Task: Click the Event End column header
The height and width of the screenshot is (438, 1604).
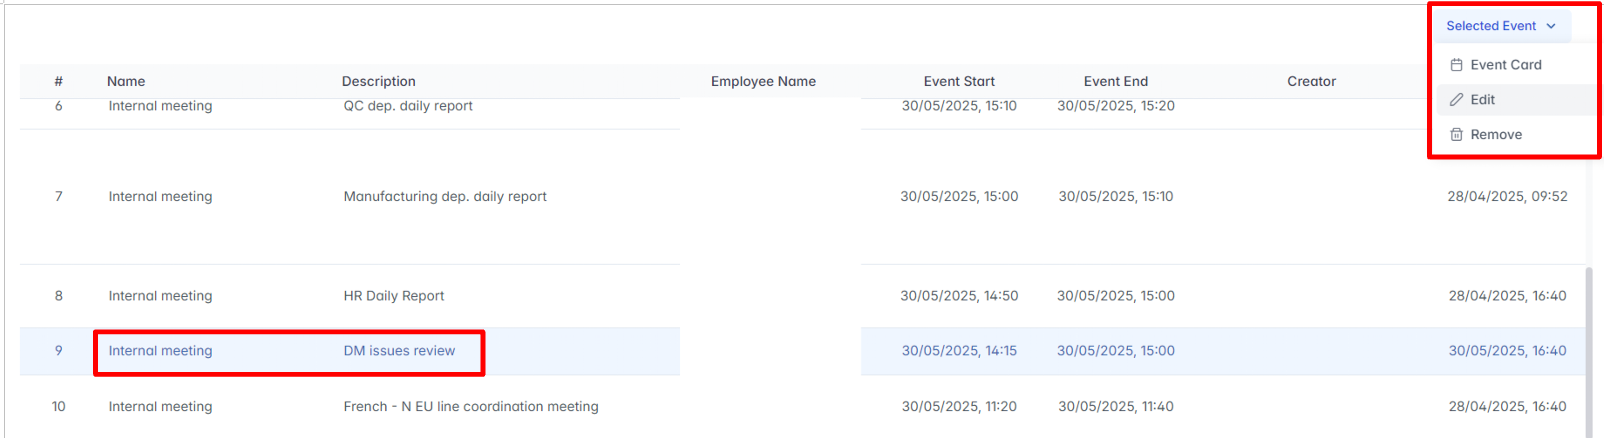Action: (1116, 82)
